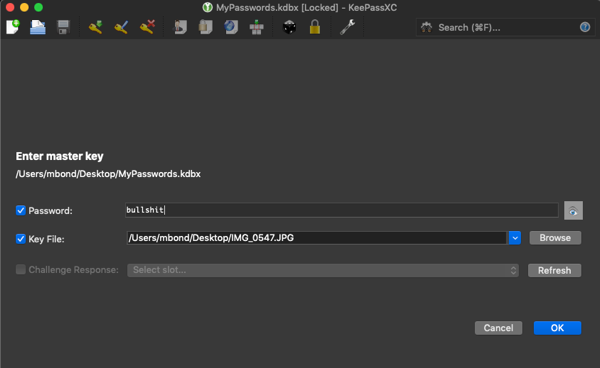The image size is (600, 368).
Task: Edit entry key with pencil icon
Action: (x=121, y=27)
